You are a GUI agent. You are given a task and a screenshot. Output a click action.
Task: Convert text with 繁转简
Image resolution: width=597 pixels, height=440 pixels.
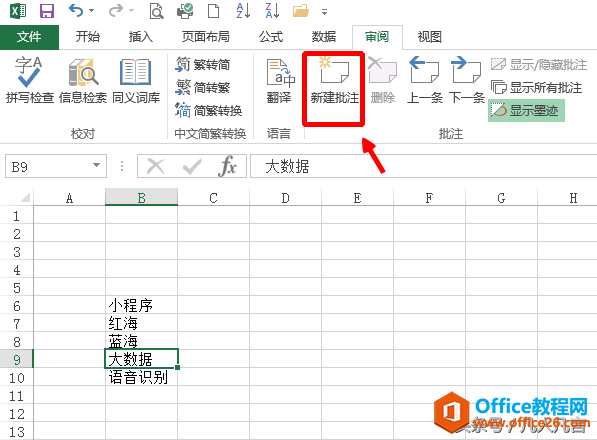pyautogui.click(x=203, y=64)
